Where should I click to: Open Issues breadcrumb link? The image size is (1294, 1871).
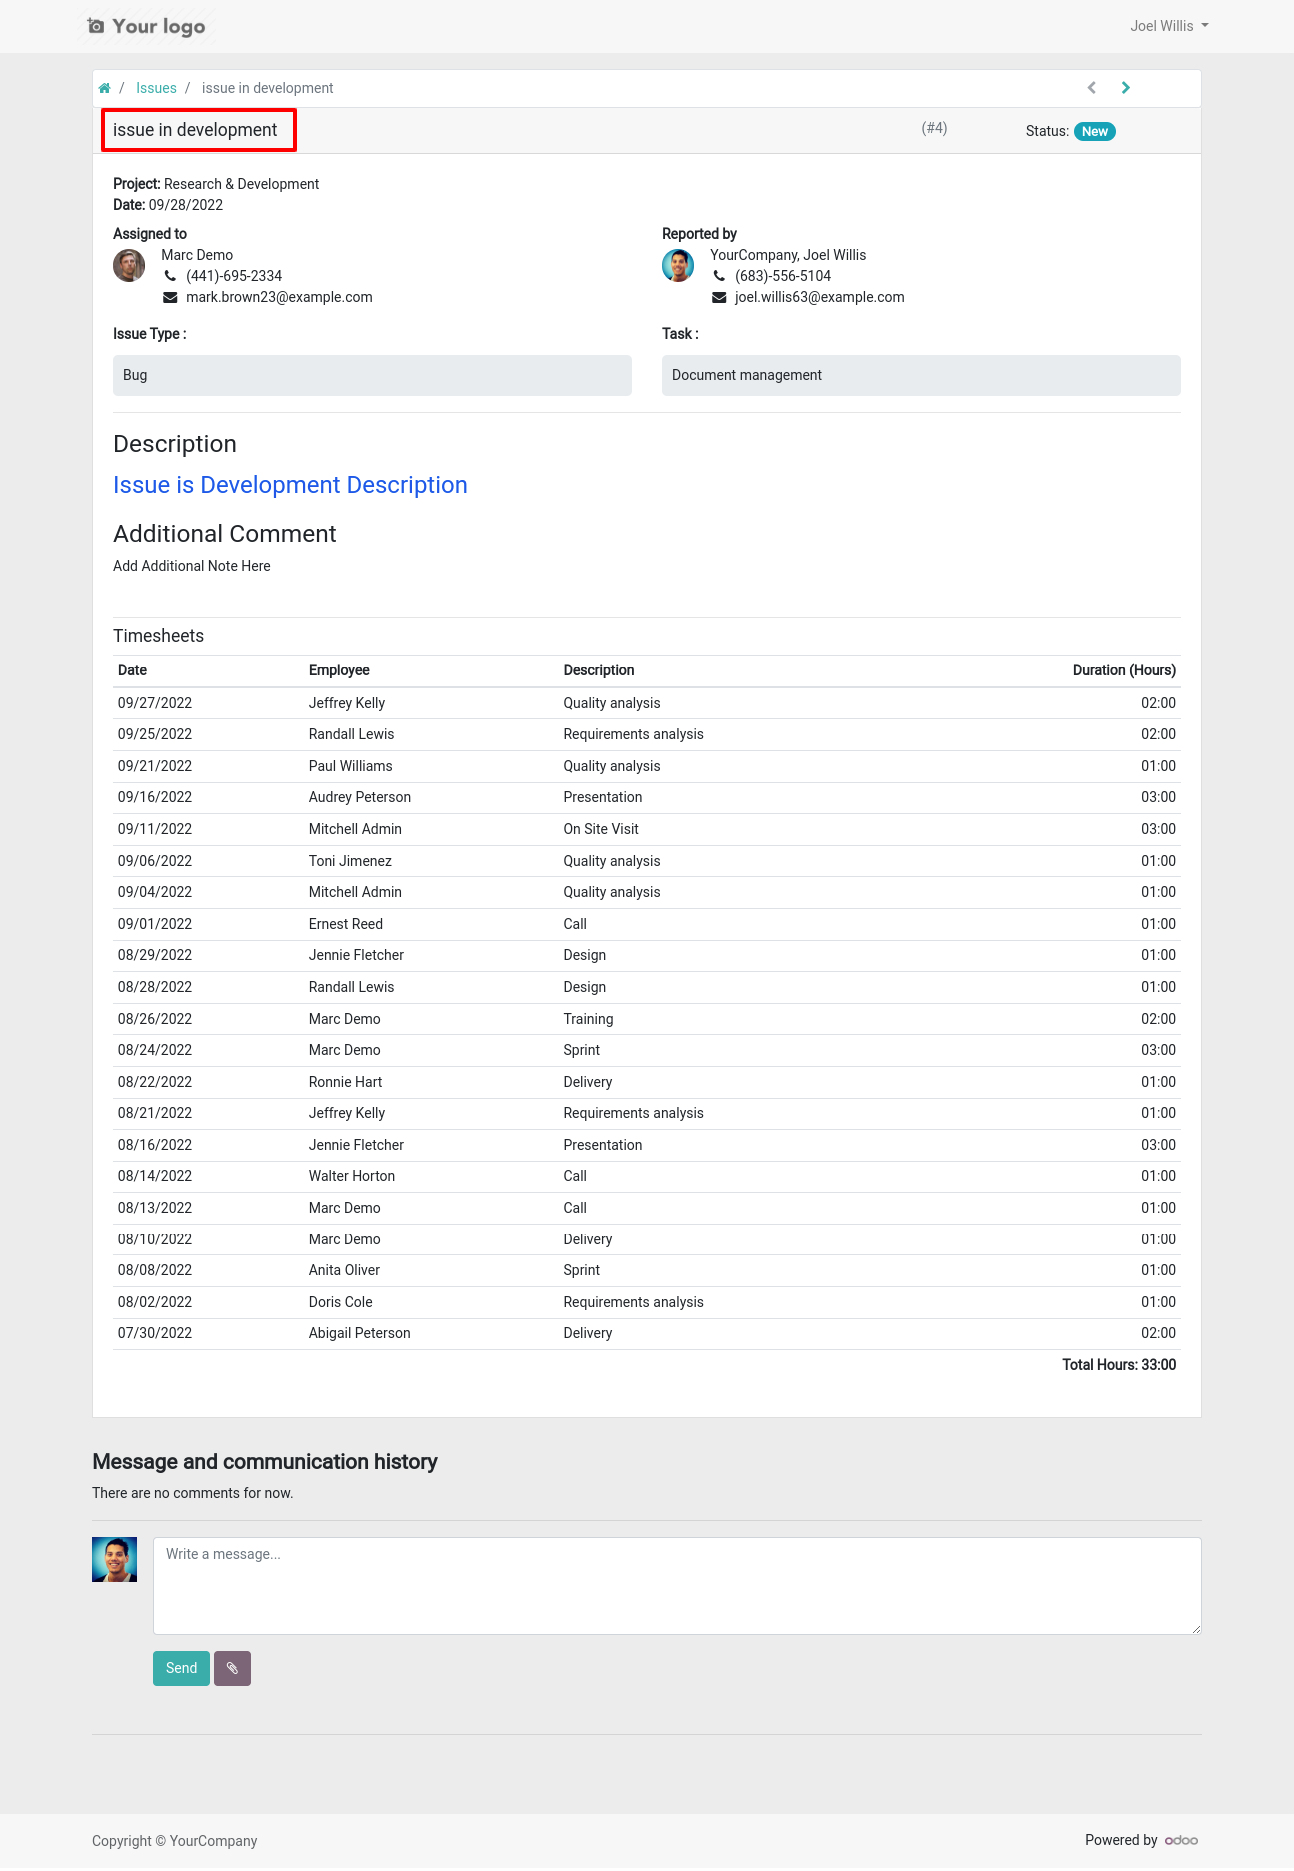(x=156, y=88)
